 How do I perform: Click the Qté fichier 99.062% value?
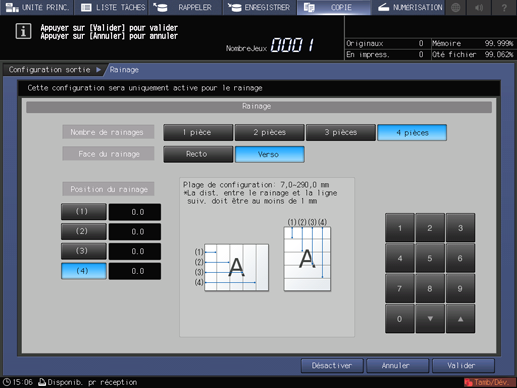pyautogui.click(x=499, y=54)
